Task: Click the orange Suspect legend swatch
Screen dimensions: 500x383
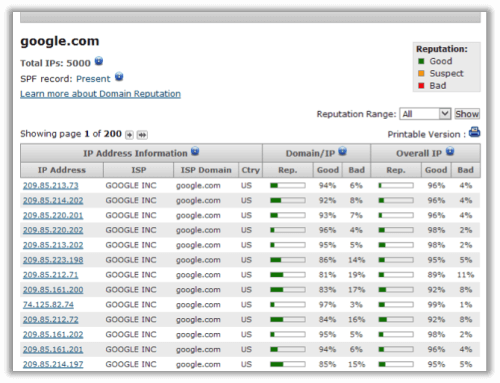Action: click(x=421, y=73)
